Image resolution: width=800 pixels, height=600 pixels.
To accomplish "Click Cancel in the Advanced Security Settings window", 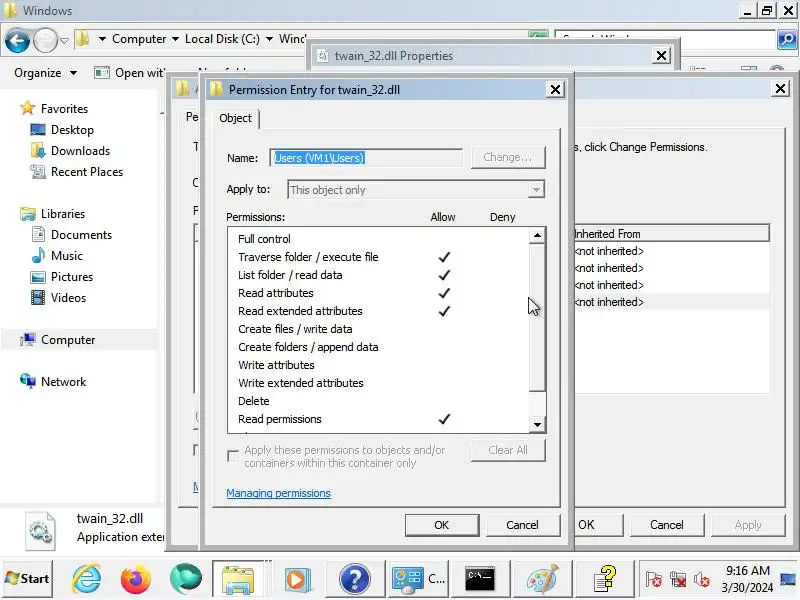I will [666, 525].
